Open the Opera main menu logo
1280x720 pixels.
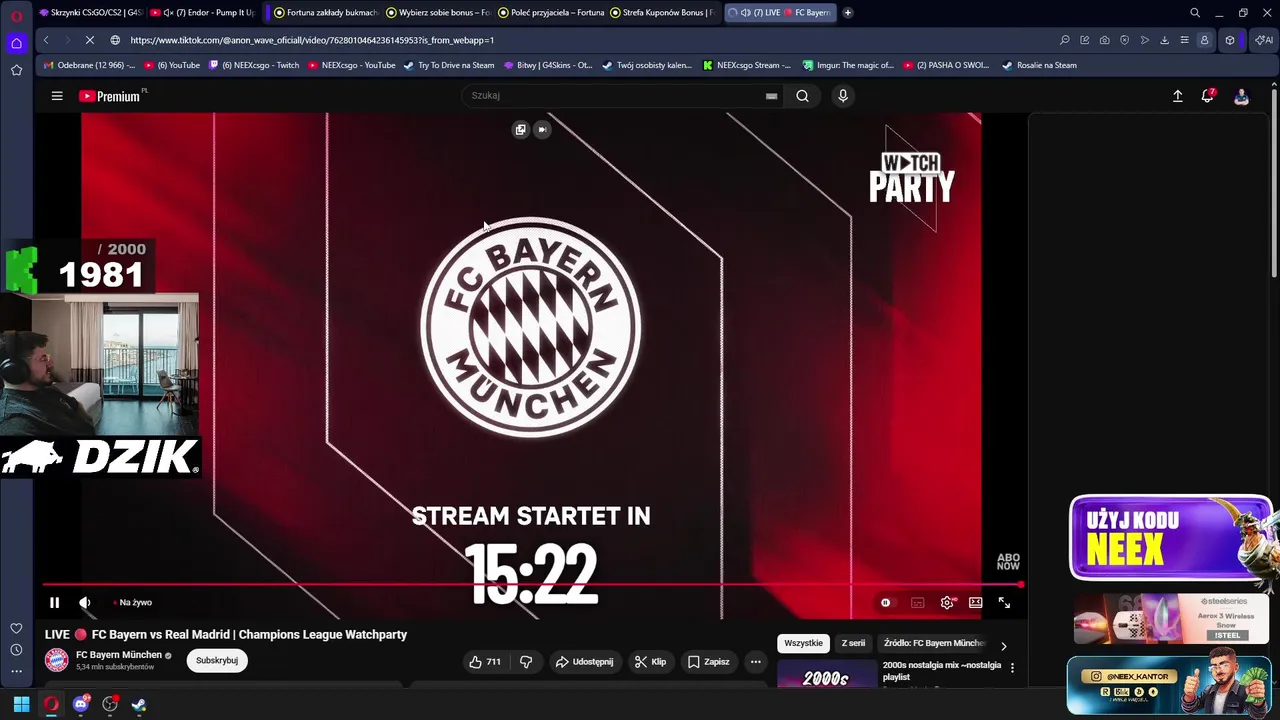point(16,14)
